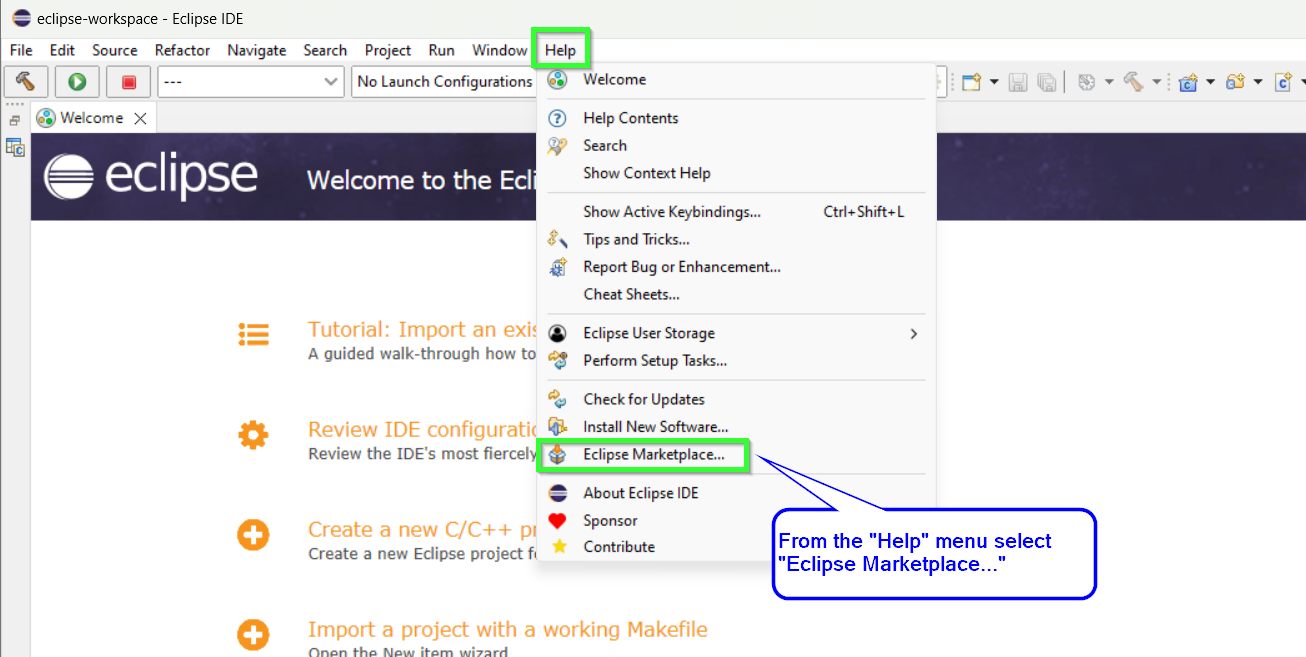Click the New C/C++ Class toolbar icon
Screen dimensions: 1306x657
coord(1188,82)
